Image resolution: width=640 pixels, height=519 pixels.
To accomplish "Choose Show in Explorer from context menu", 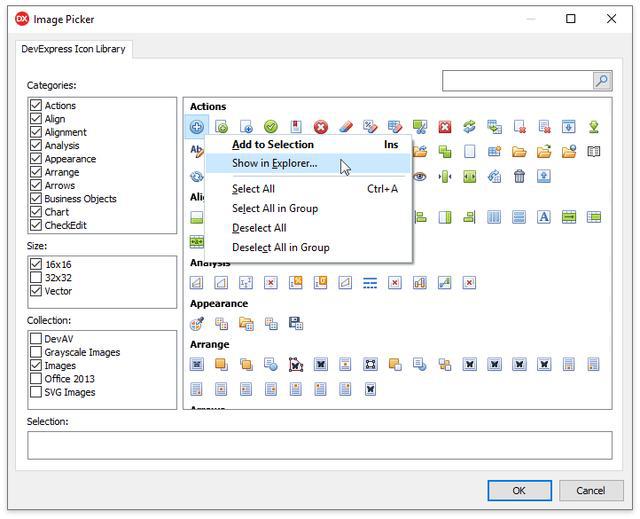I will point(274,163).
